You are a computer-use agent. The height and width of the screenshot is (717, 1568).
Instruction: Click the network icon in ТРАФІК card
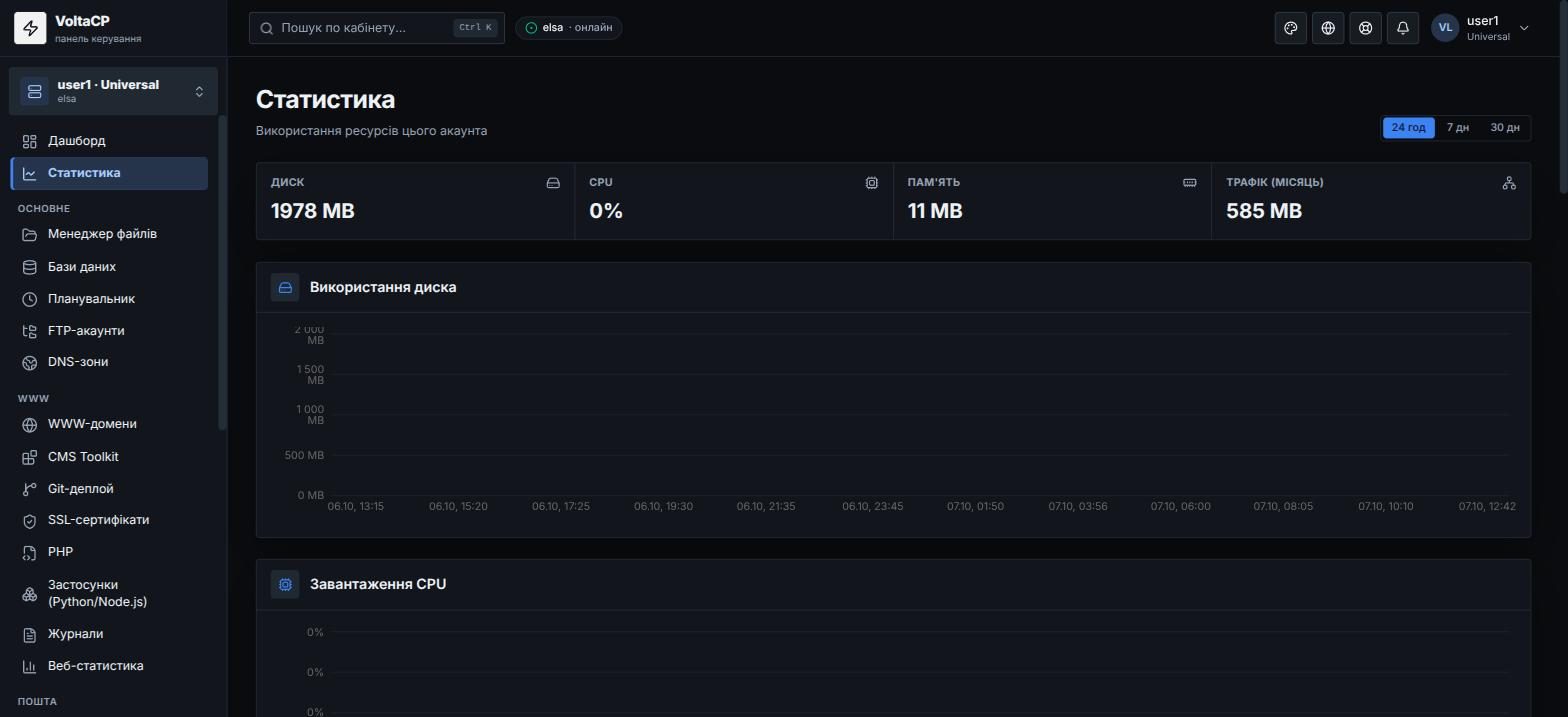(x=1509, y=183)
